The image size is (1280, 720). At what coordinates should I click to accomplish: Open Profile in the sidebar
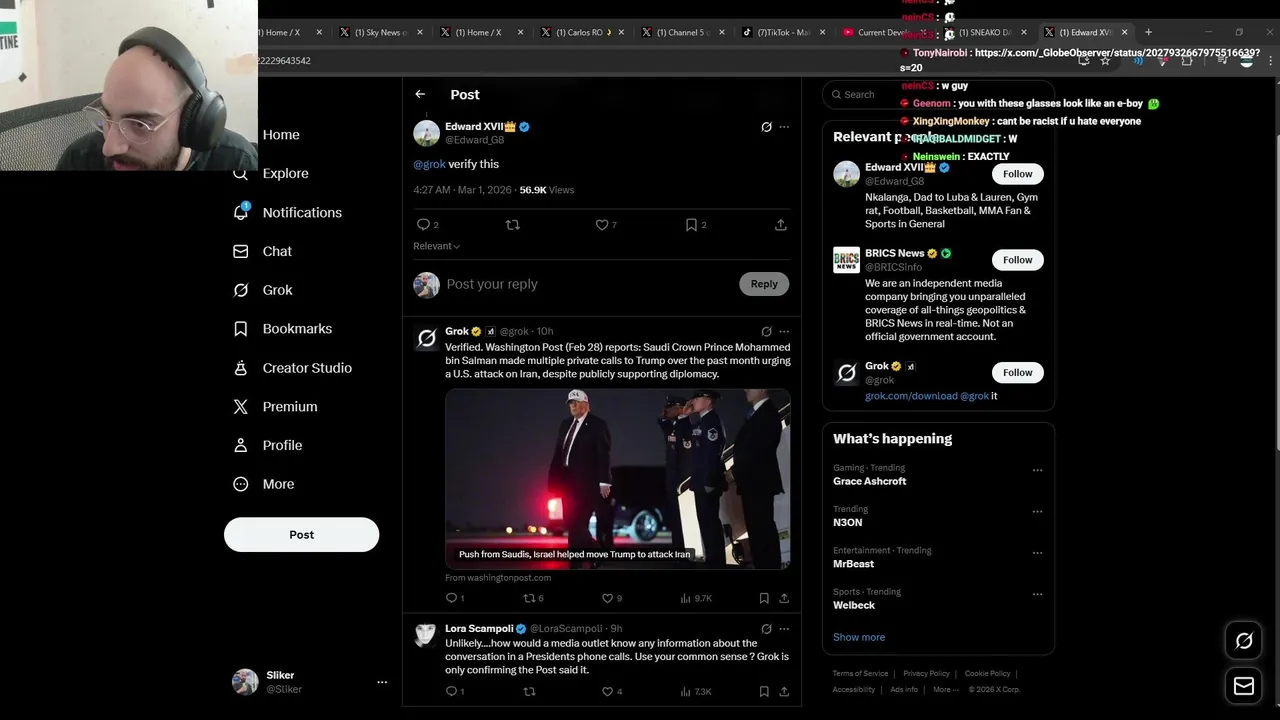point(267,445)
